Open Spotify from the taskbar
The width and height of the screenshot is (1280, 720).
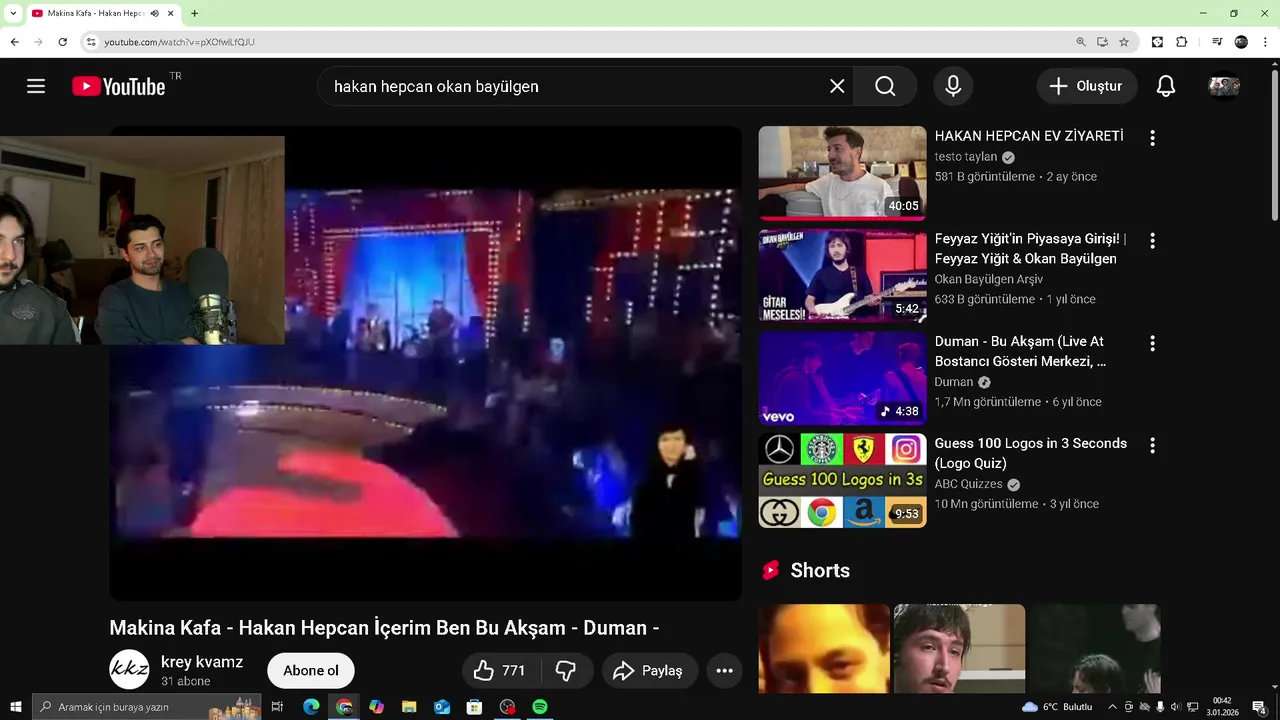(540, 707)
